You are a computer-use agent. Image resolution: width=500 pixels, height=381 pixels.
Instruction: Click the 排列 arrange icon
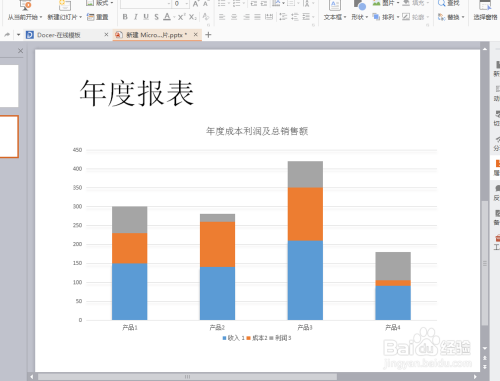tap(376, 17)
